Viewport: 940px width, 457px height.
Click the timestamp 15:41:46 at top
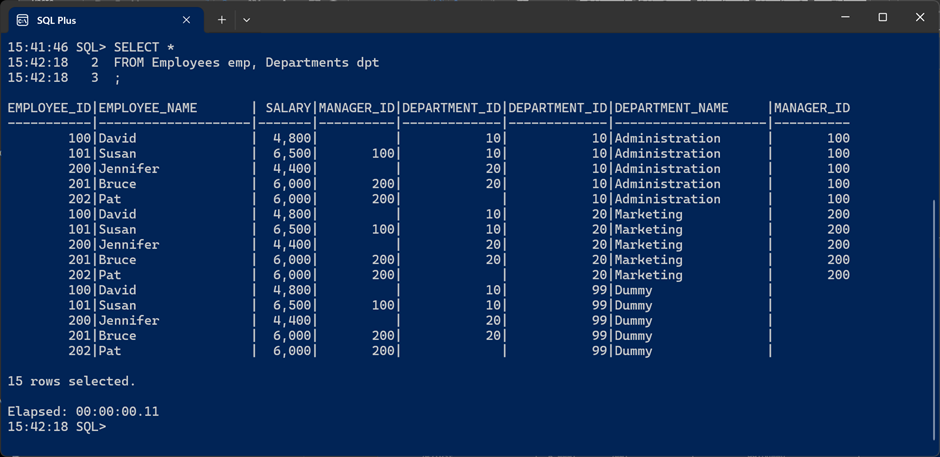coord(38,47)
